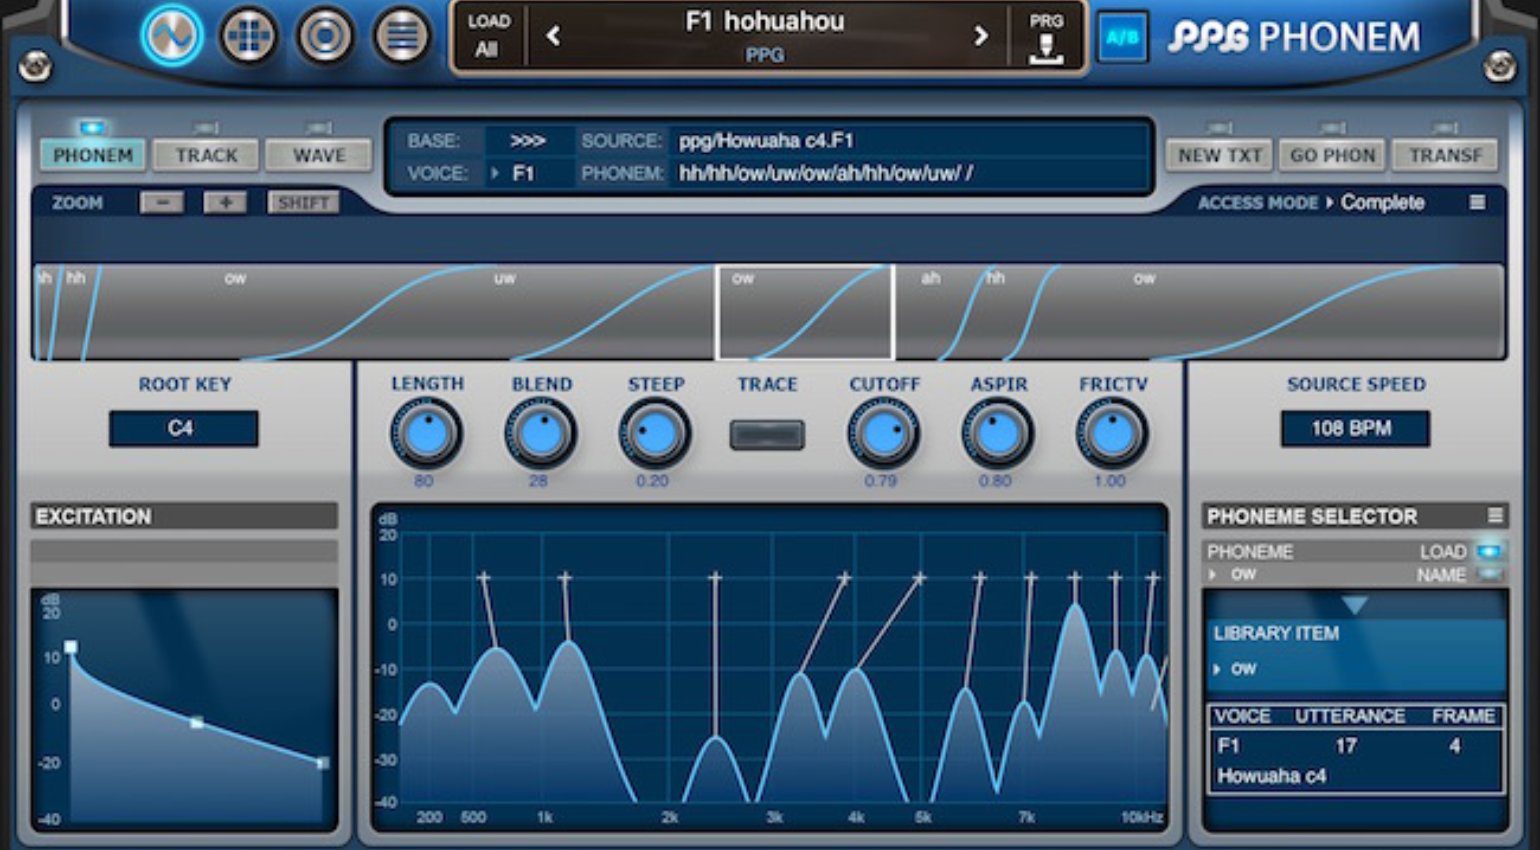Switch to the TRACK tab

tap(207, 155)
